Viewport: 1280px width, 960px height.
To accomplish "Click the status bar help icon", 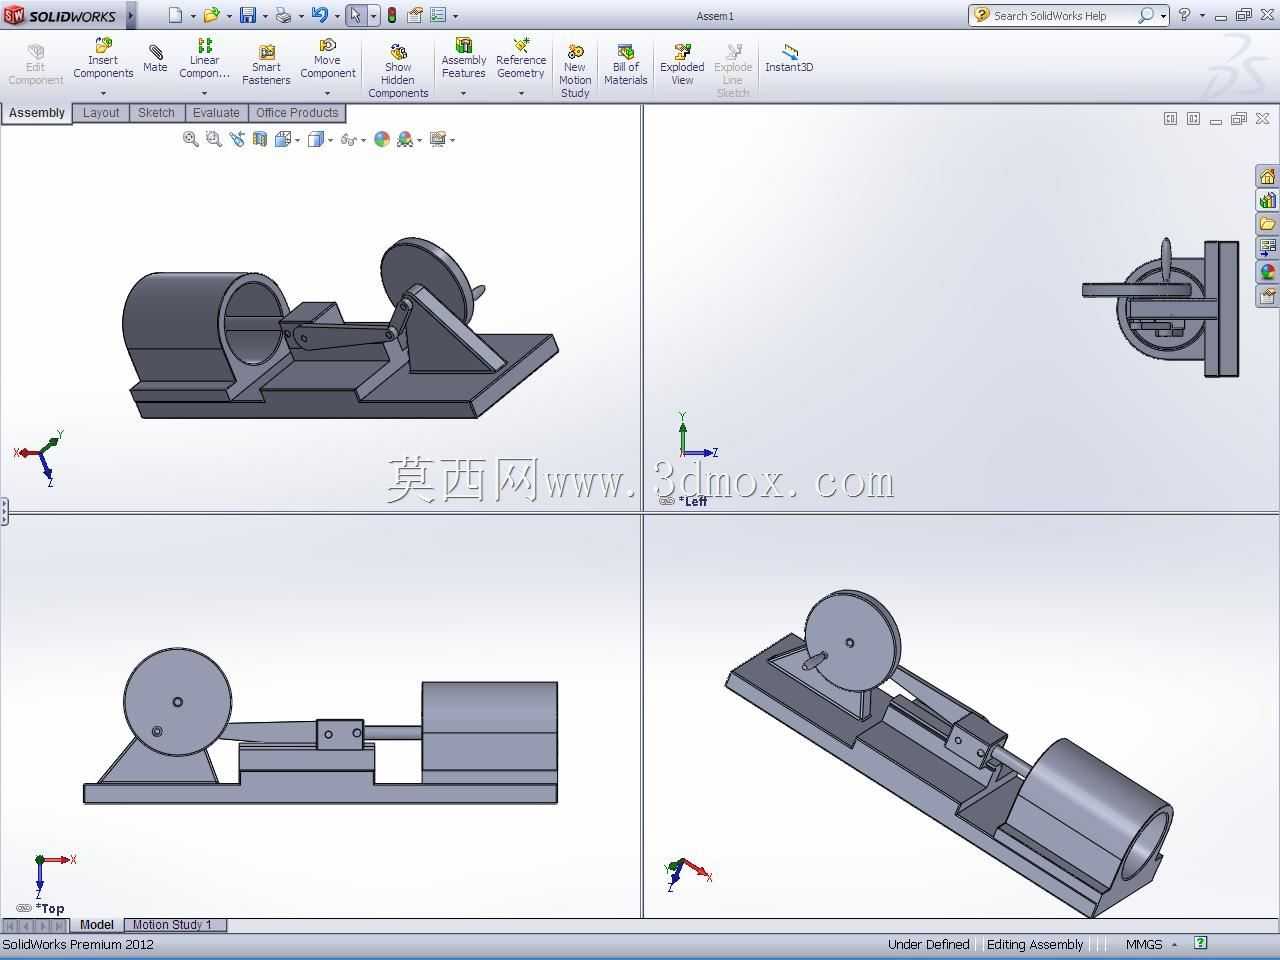I will point(1201,943).
